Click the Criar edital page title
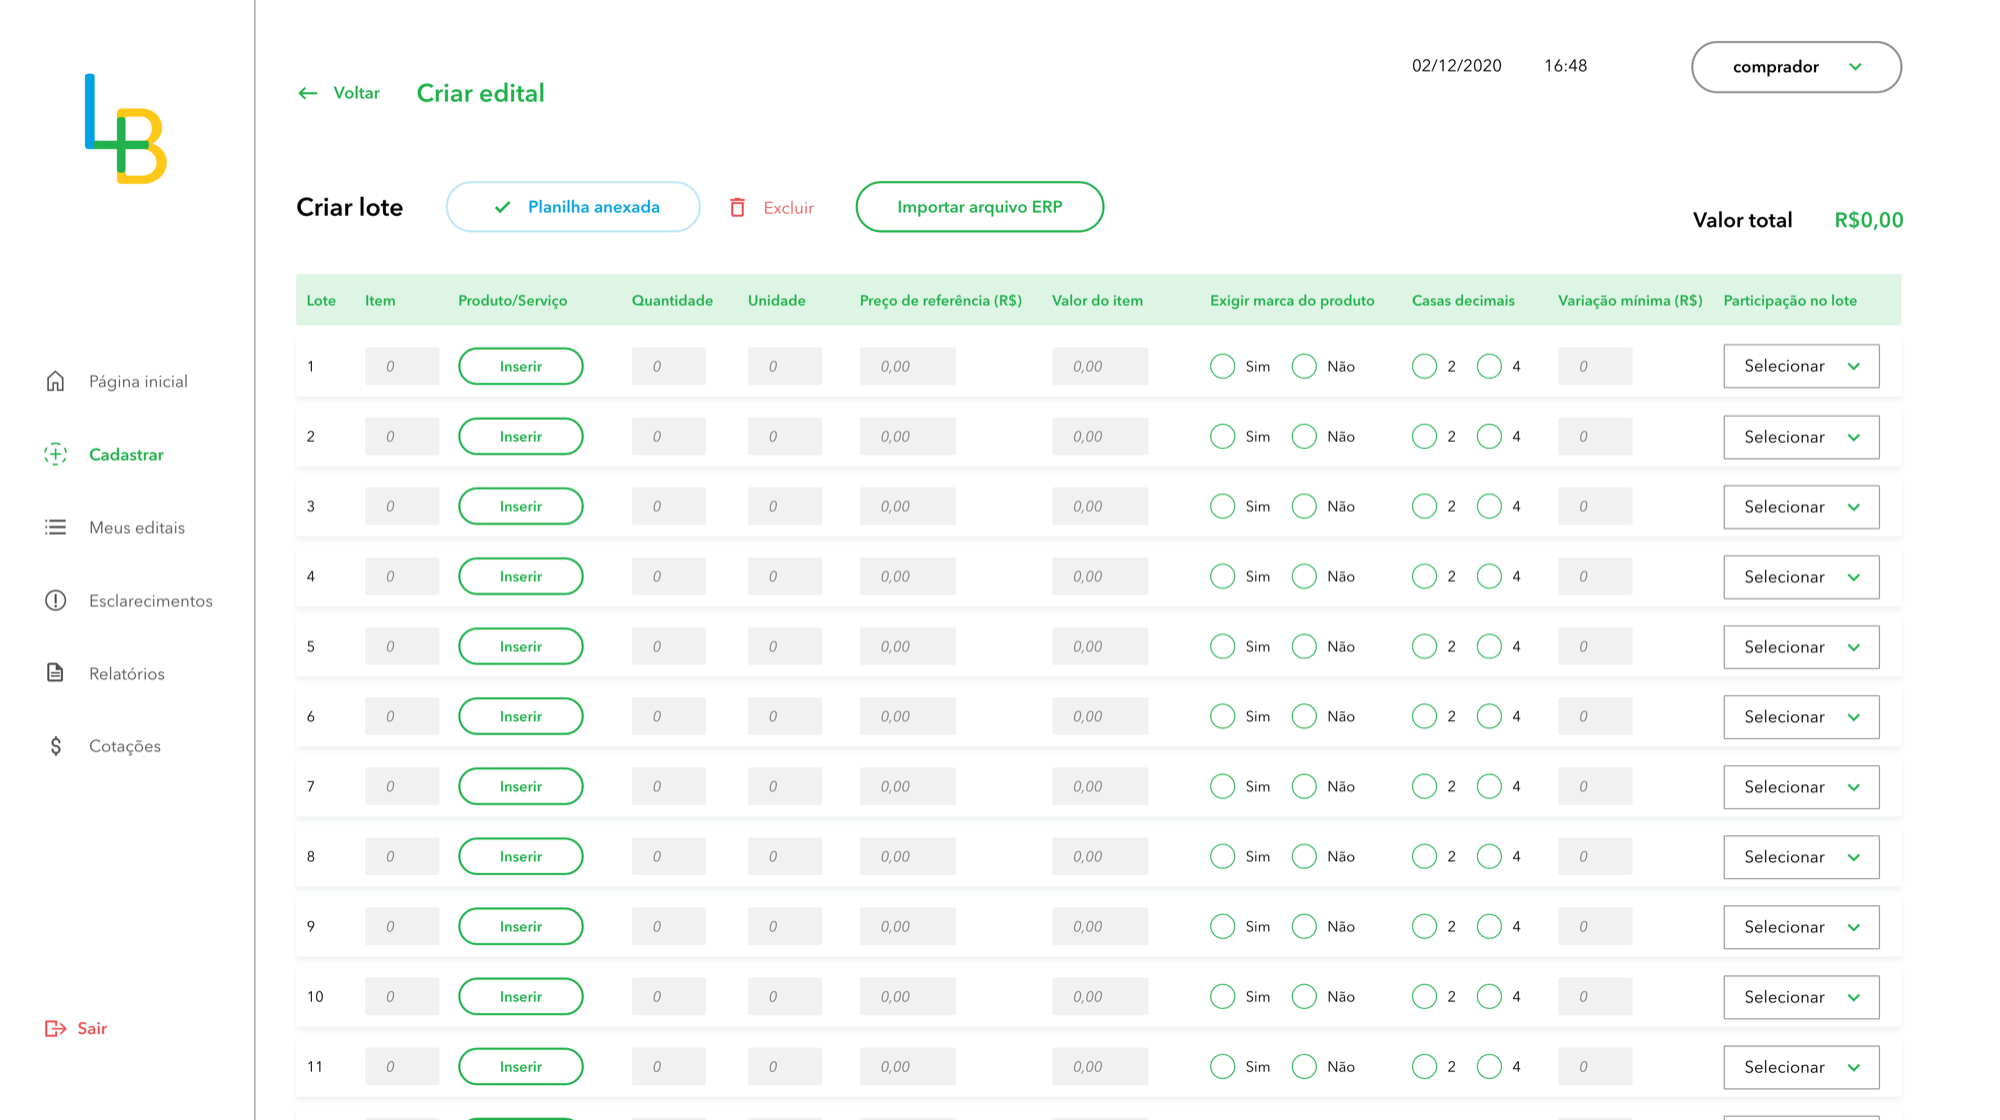 click(x=481, y=93)
